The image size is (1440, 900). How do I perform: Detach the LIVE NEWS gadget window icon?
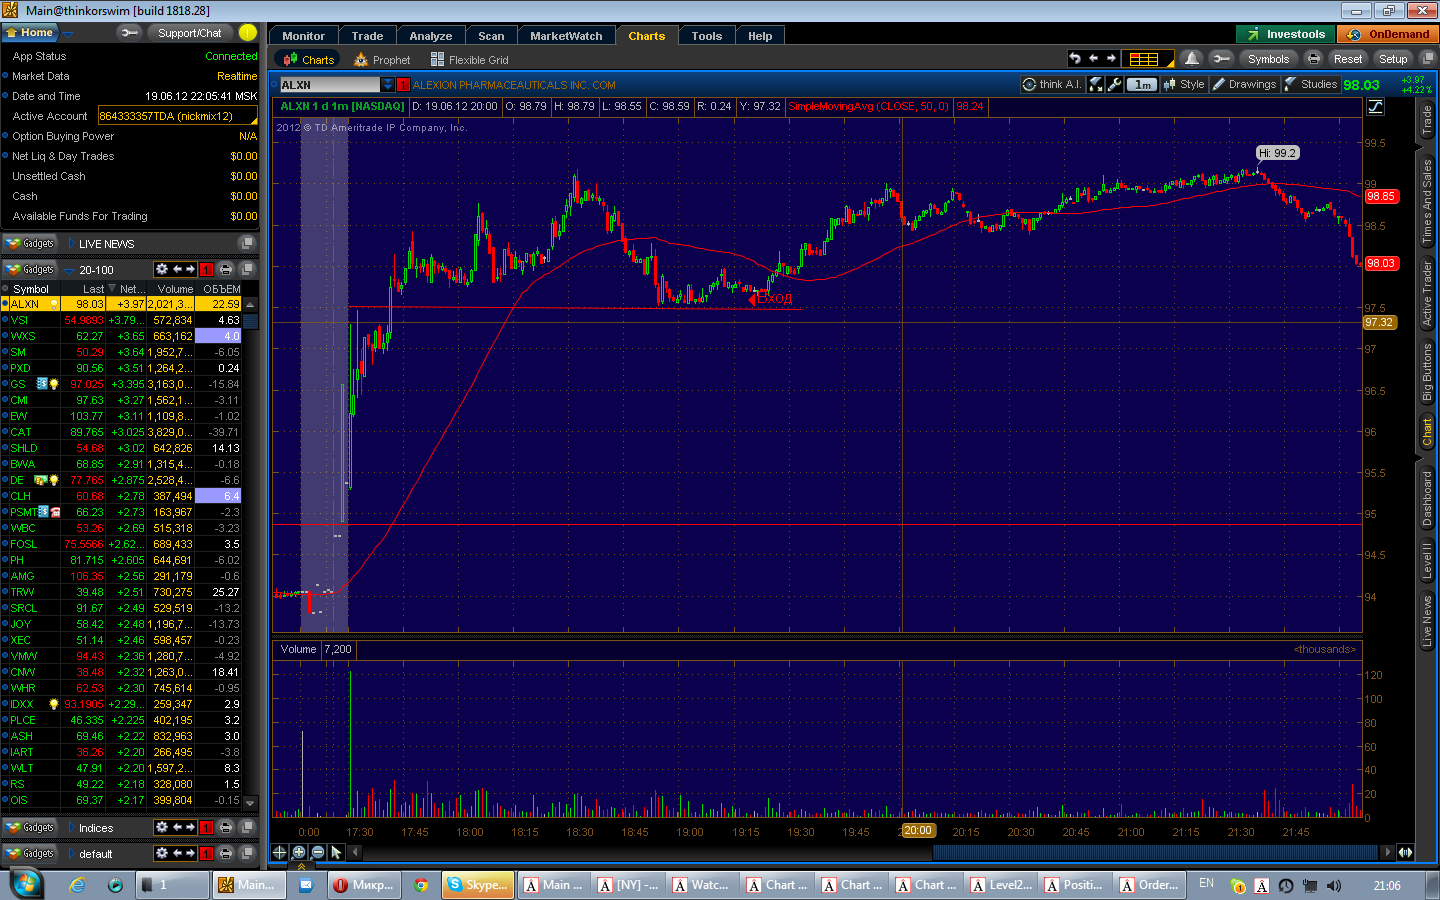click(x=246, y=244)
